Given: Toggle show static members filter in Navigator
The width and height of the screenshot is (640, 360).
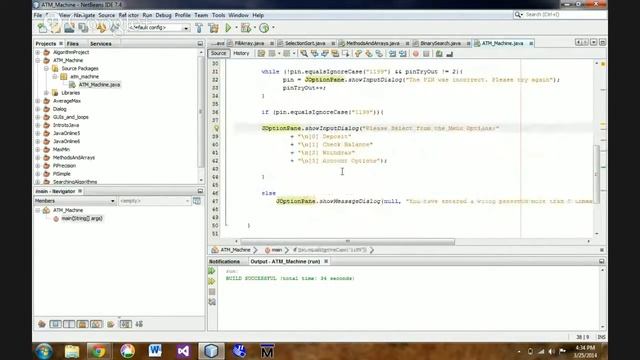Looking at the screenshot, I should click(69, 324).
